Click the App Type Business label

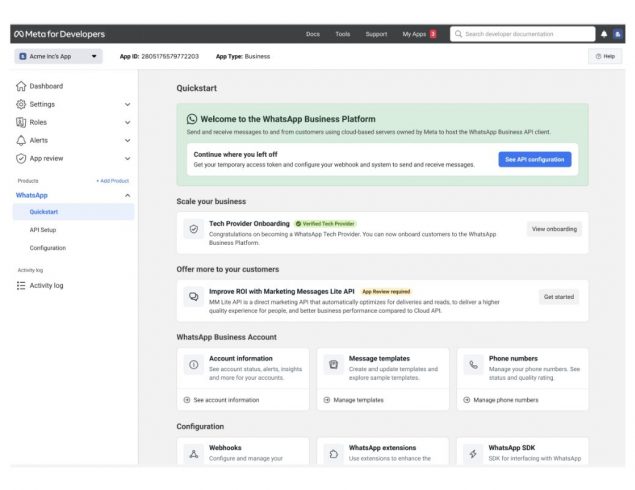pyautogui.click(x=243, y=56)
